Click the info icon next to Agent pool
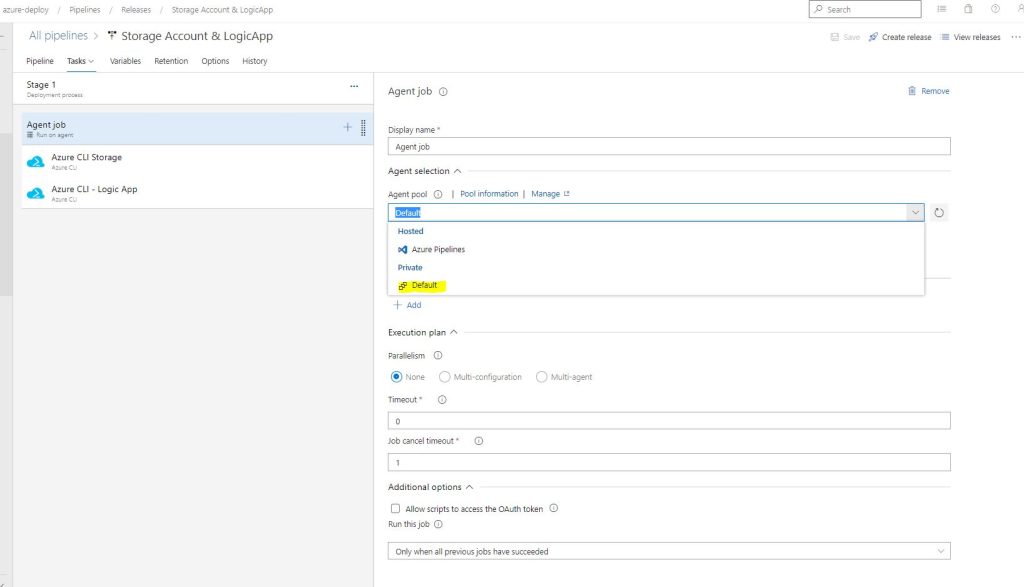This screenshot has height=587, width=1024. coord(438,194)
